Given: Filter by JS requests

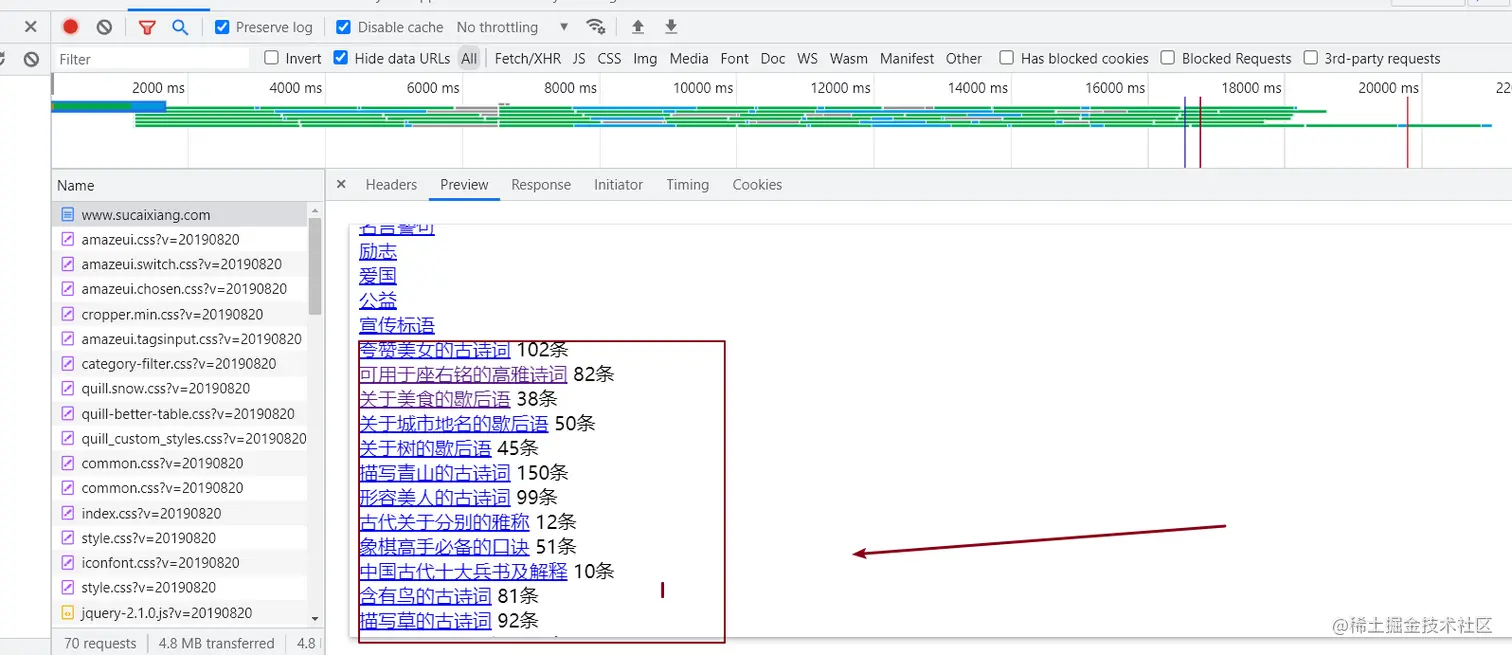Looking at the screenshot, I should (x=579, y=59).
